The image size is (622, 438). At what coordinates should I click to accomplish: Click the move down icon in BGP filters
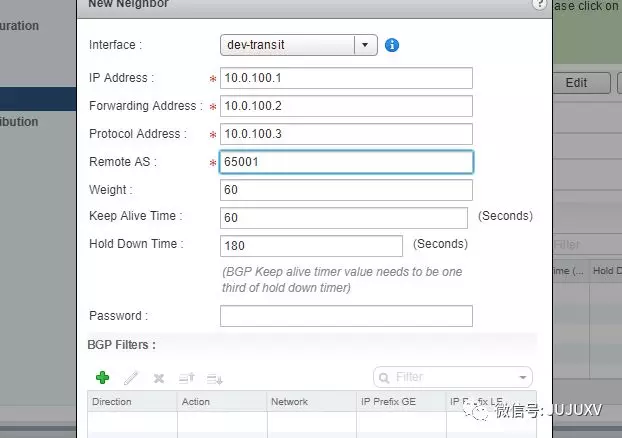pyautogui.click(x=215, y=379)
